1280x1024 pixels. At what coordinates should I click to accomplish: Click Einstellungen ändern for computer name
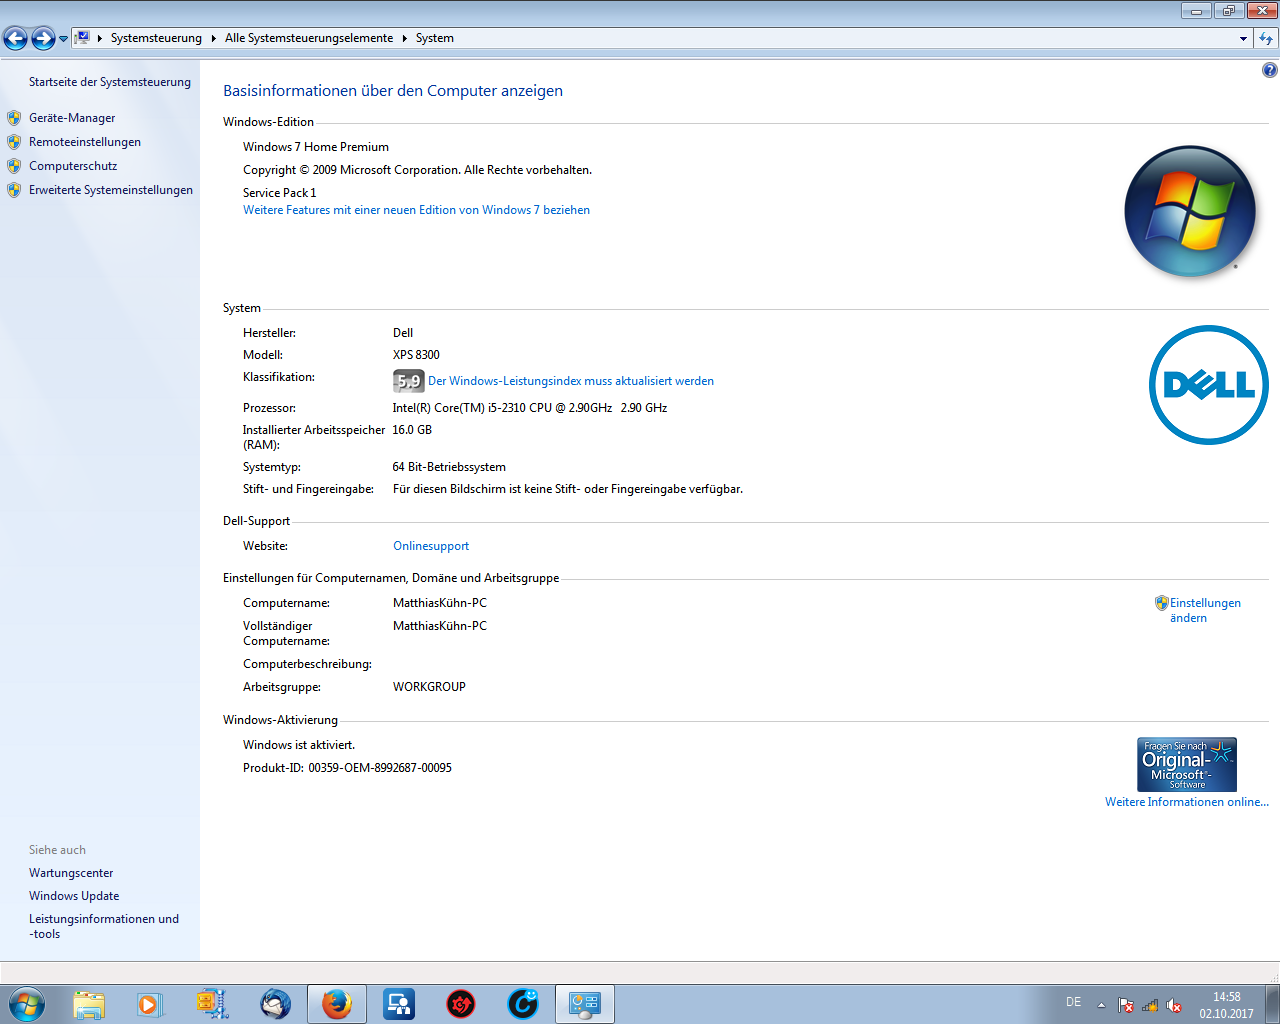(x=1205, y=610)
